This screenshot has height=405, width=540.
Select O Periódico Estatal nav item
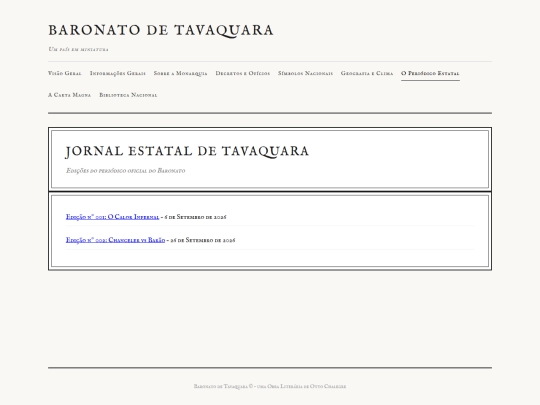click(x=430, y=73)
